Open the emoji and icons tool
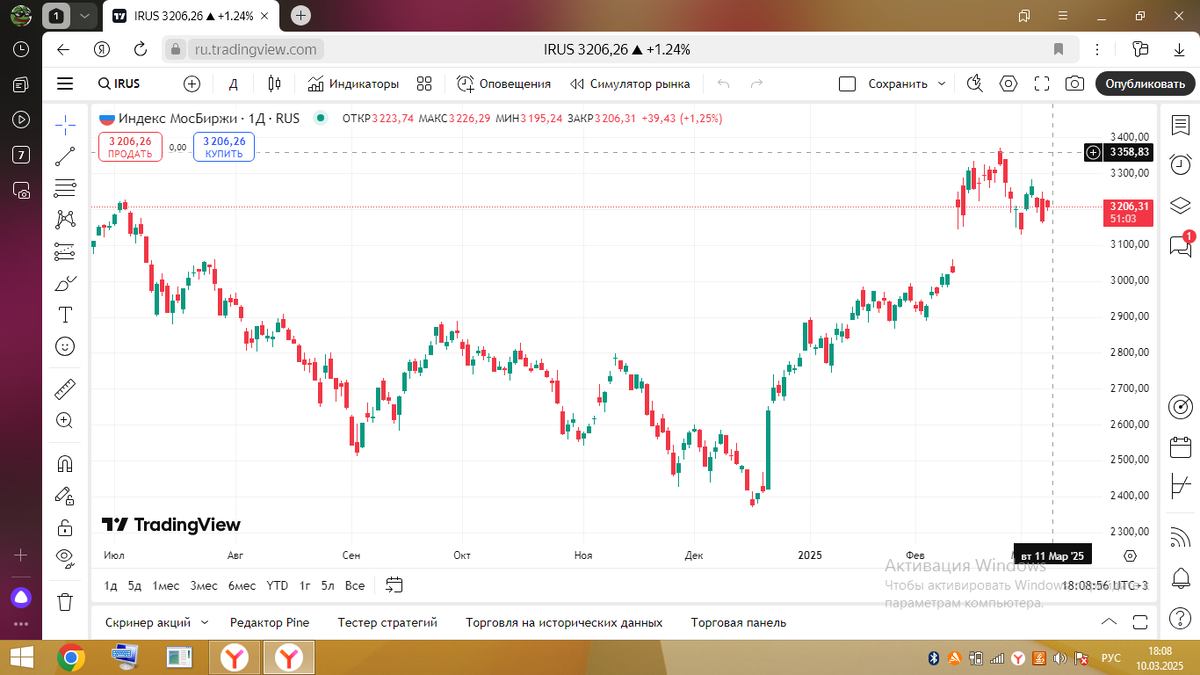The height and width of the screenshot is (675, 1200). [65, 346]
